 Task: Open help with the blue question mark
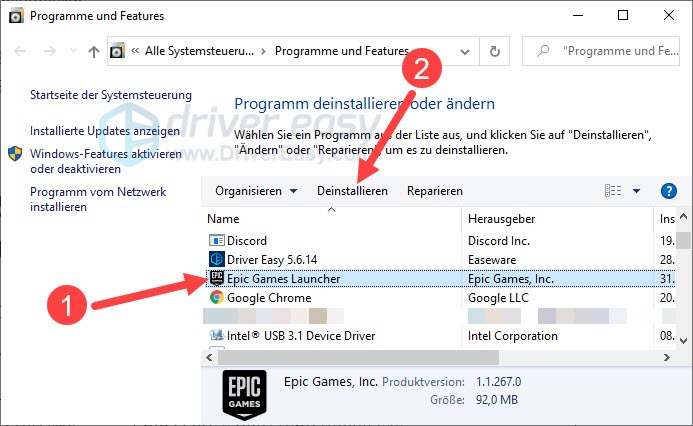[669, 191]
